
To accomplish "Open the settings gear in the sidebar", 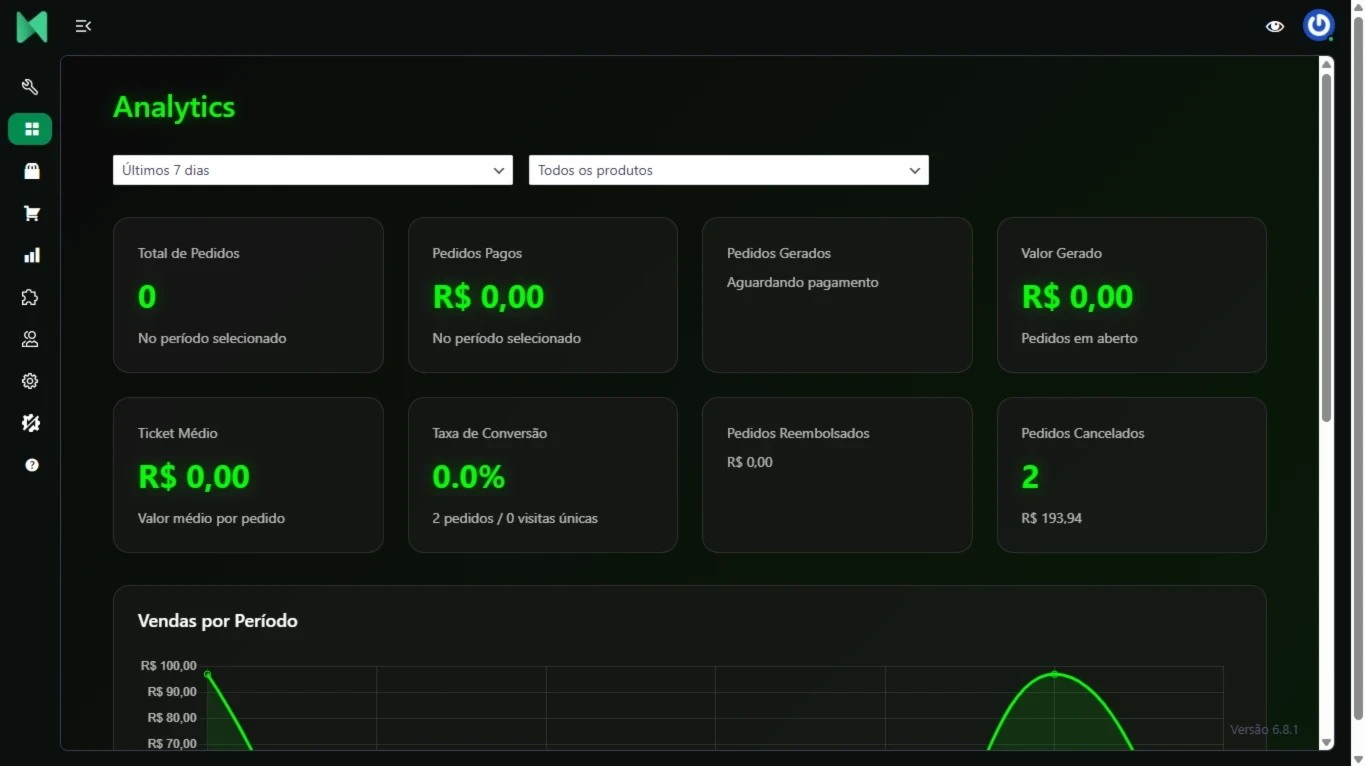I will [x=30, y=381].
